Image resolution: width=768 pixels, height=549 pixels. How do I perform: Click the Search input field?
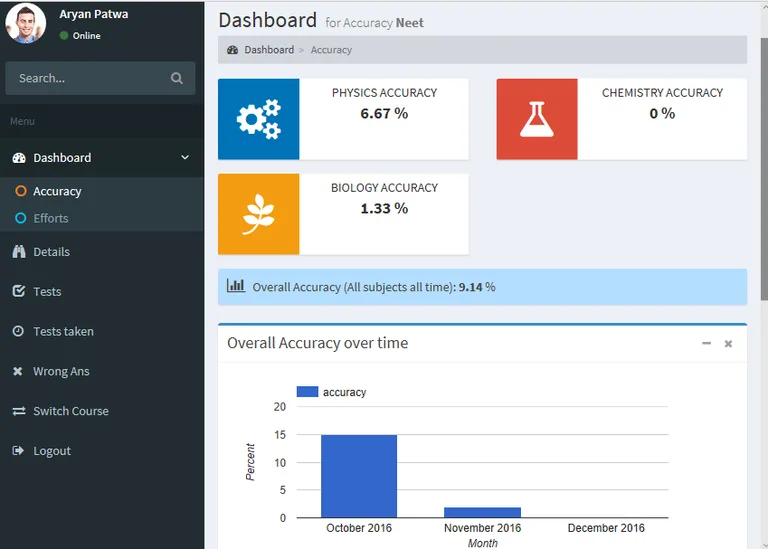(85, 78)
